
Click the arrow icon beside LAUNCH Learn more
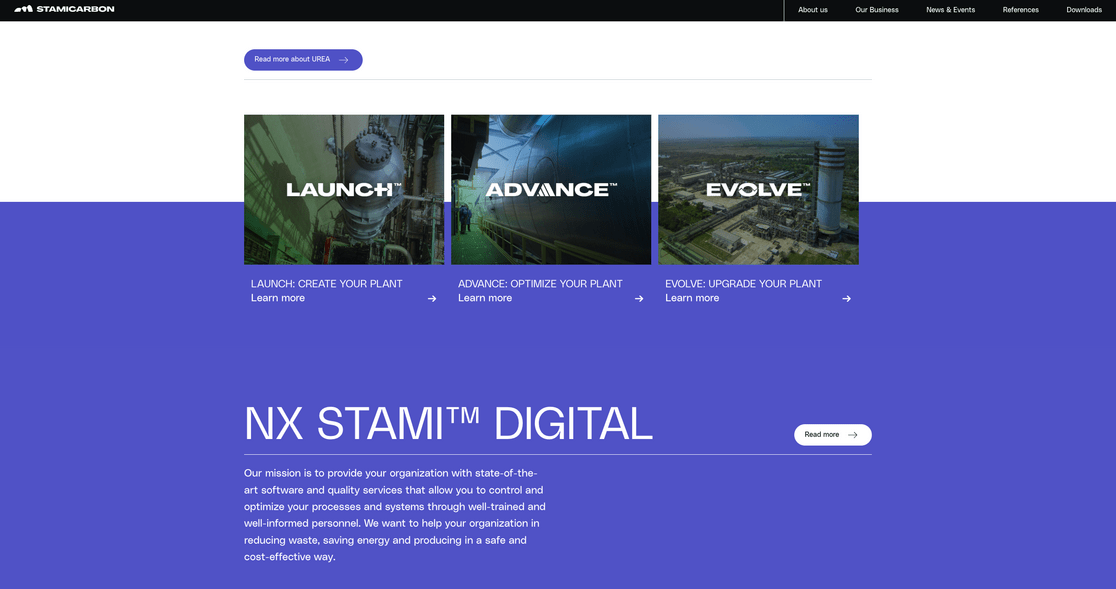point(432,299)
